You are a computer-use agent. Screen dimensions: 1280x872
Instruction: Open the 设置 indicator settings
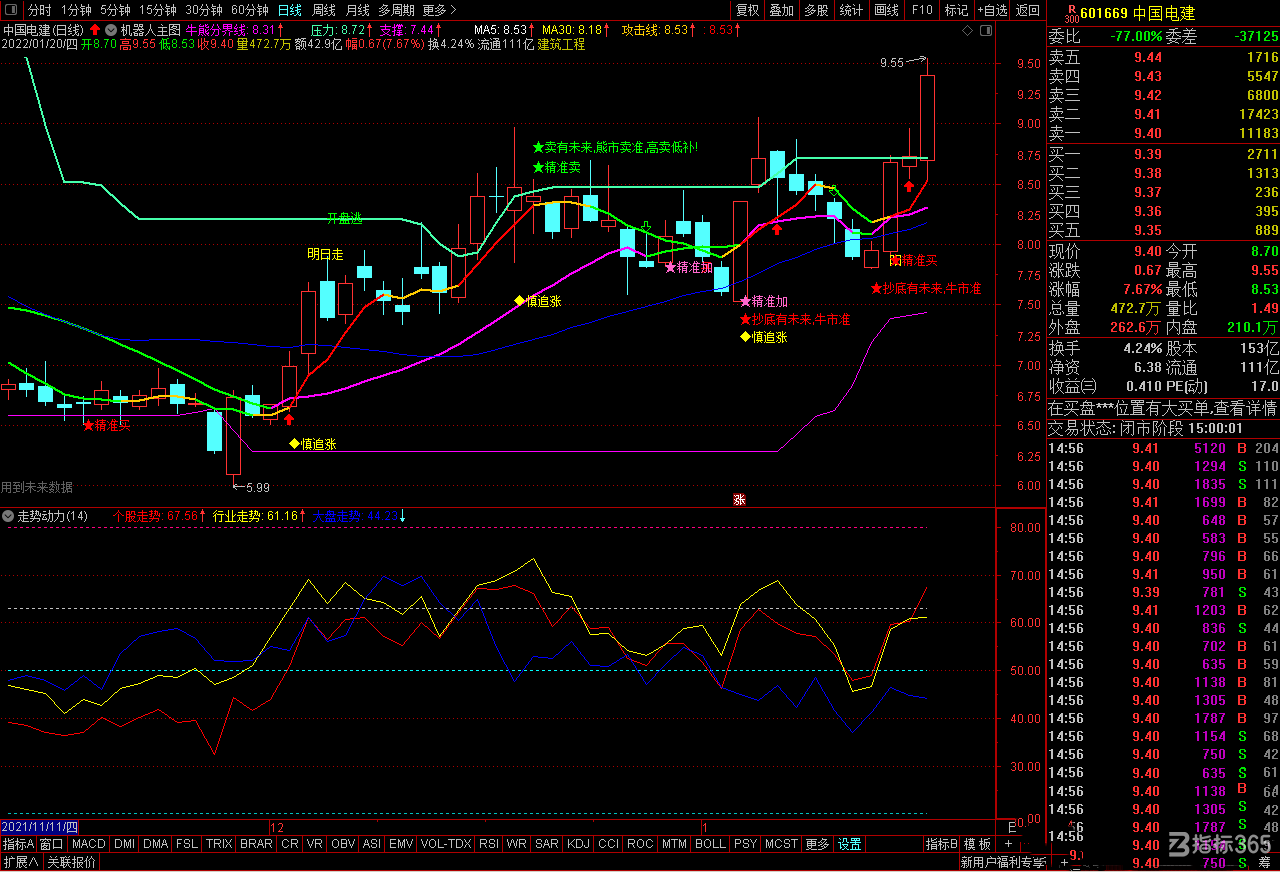point(850,844)
